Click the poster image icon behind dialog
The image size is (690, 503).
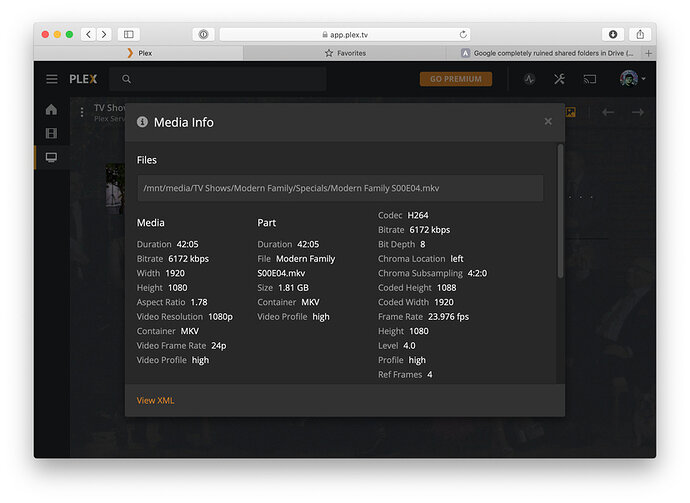(x=571, y=112)
